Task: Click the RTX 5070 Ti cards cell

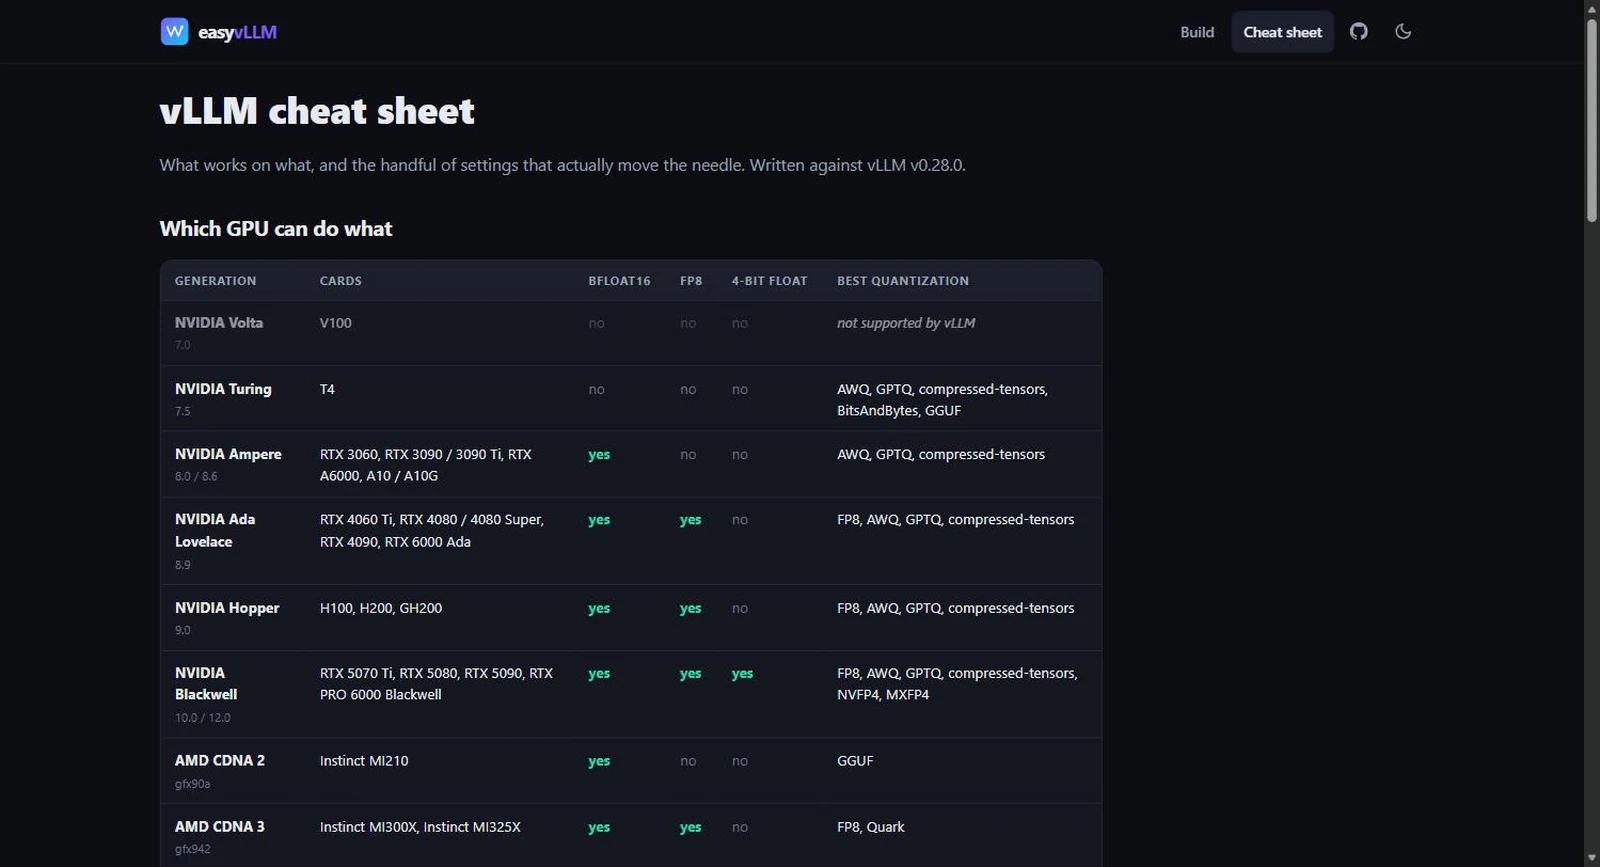Action: 436,684
